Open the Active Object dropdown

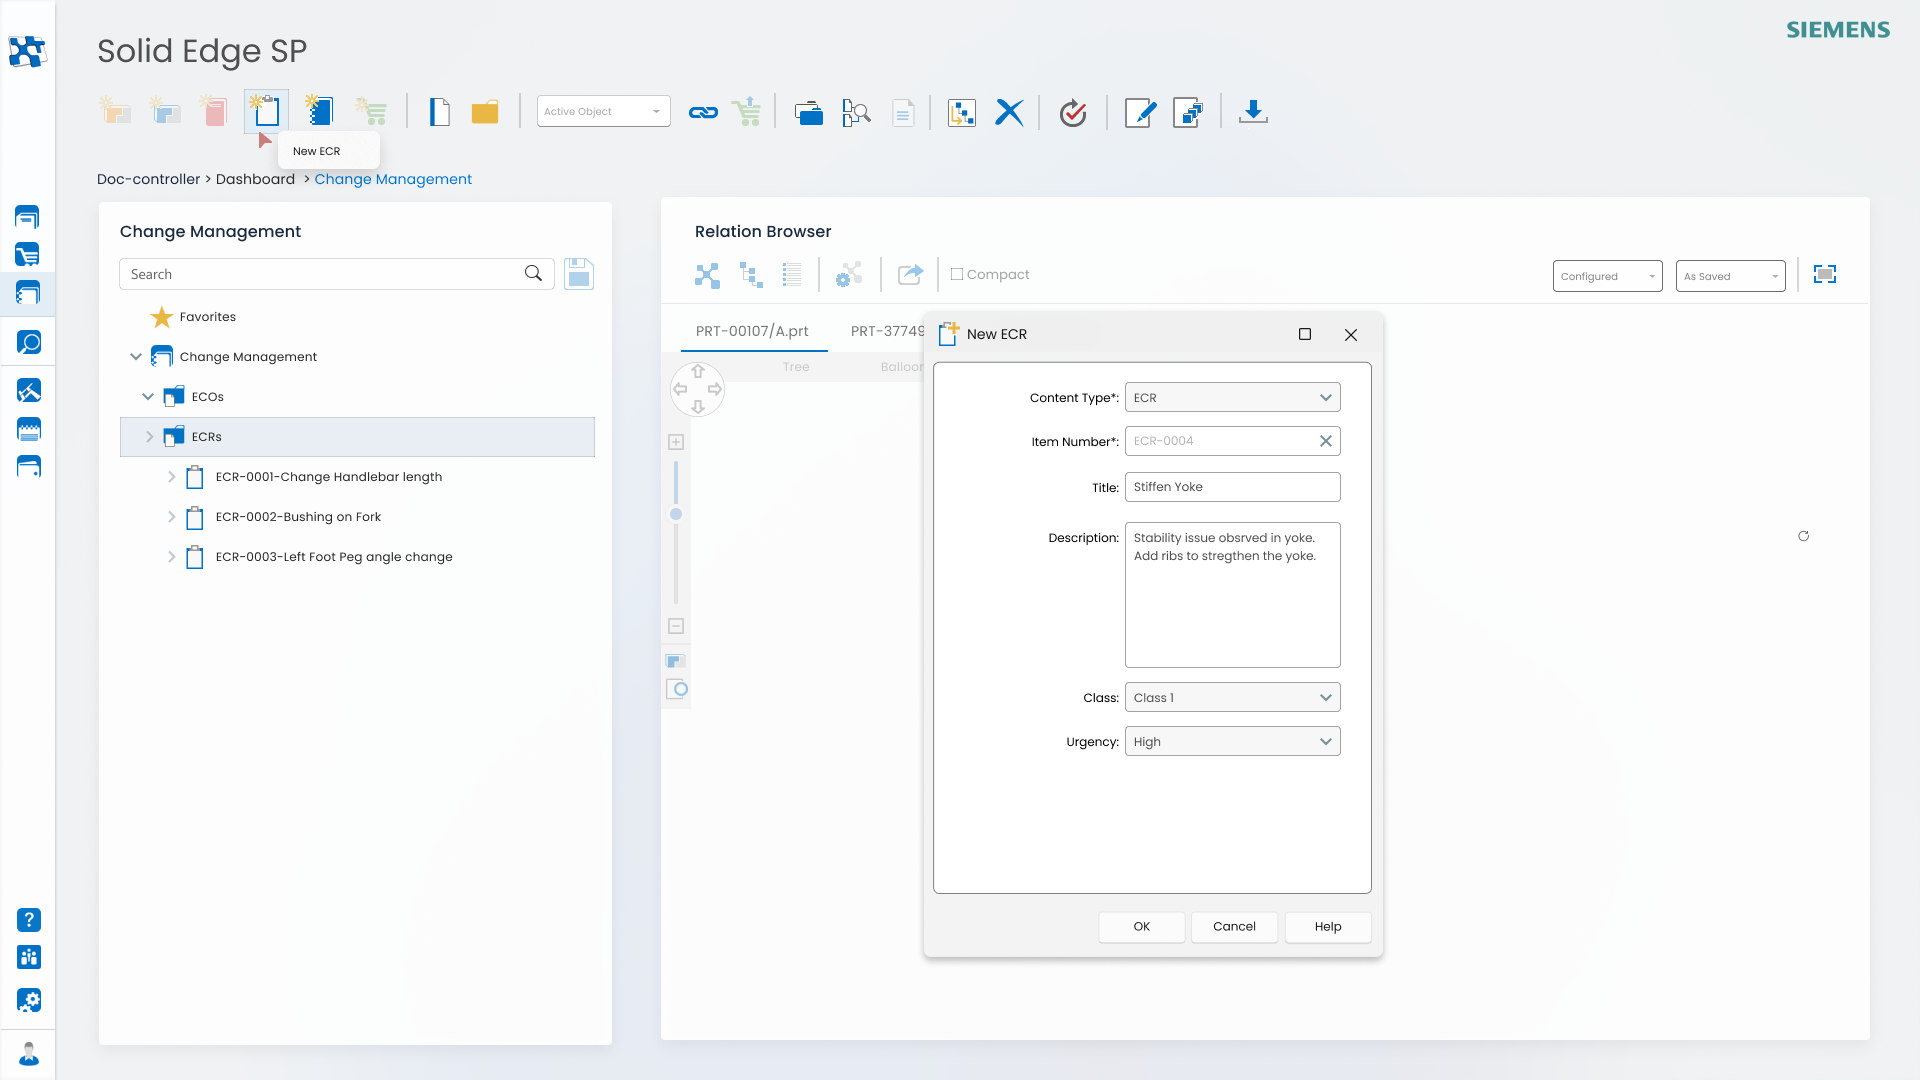603,111
